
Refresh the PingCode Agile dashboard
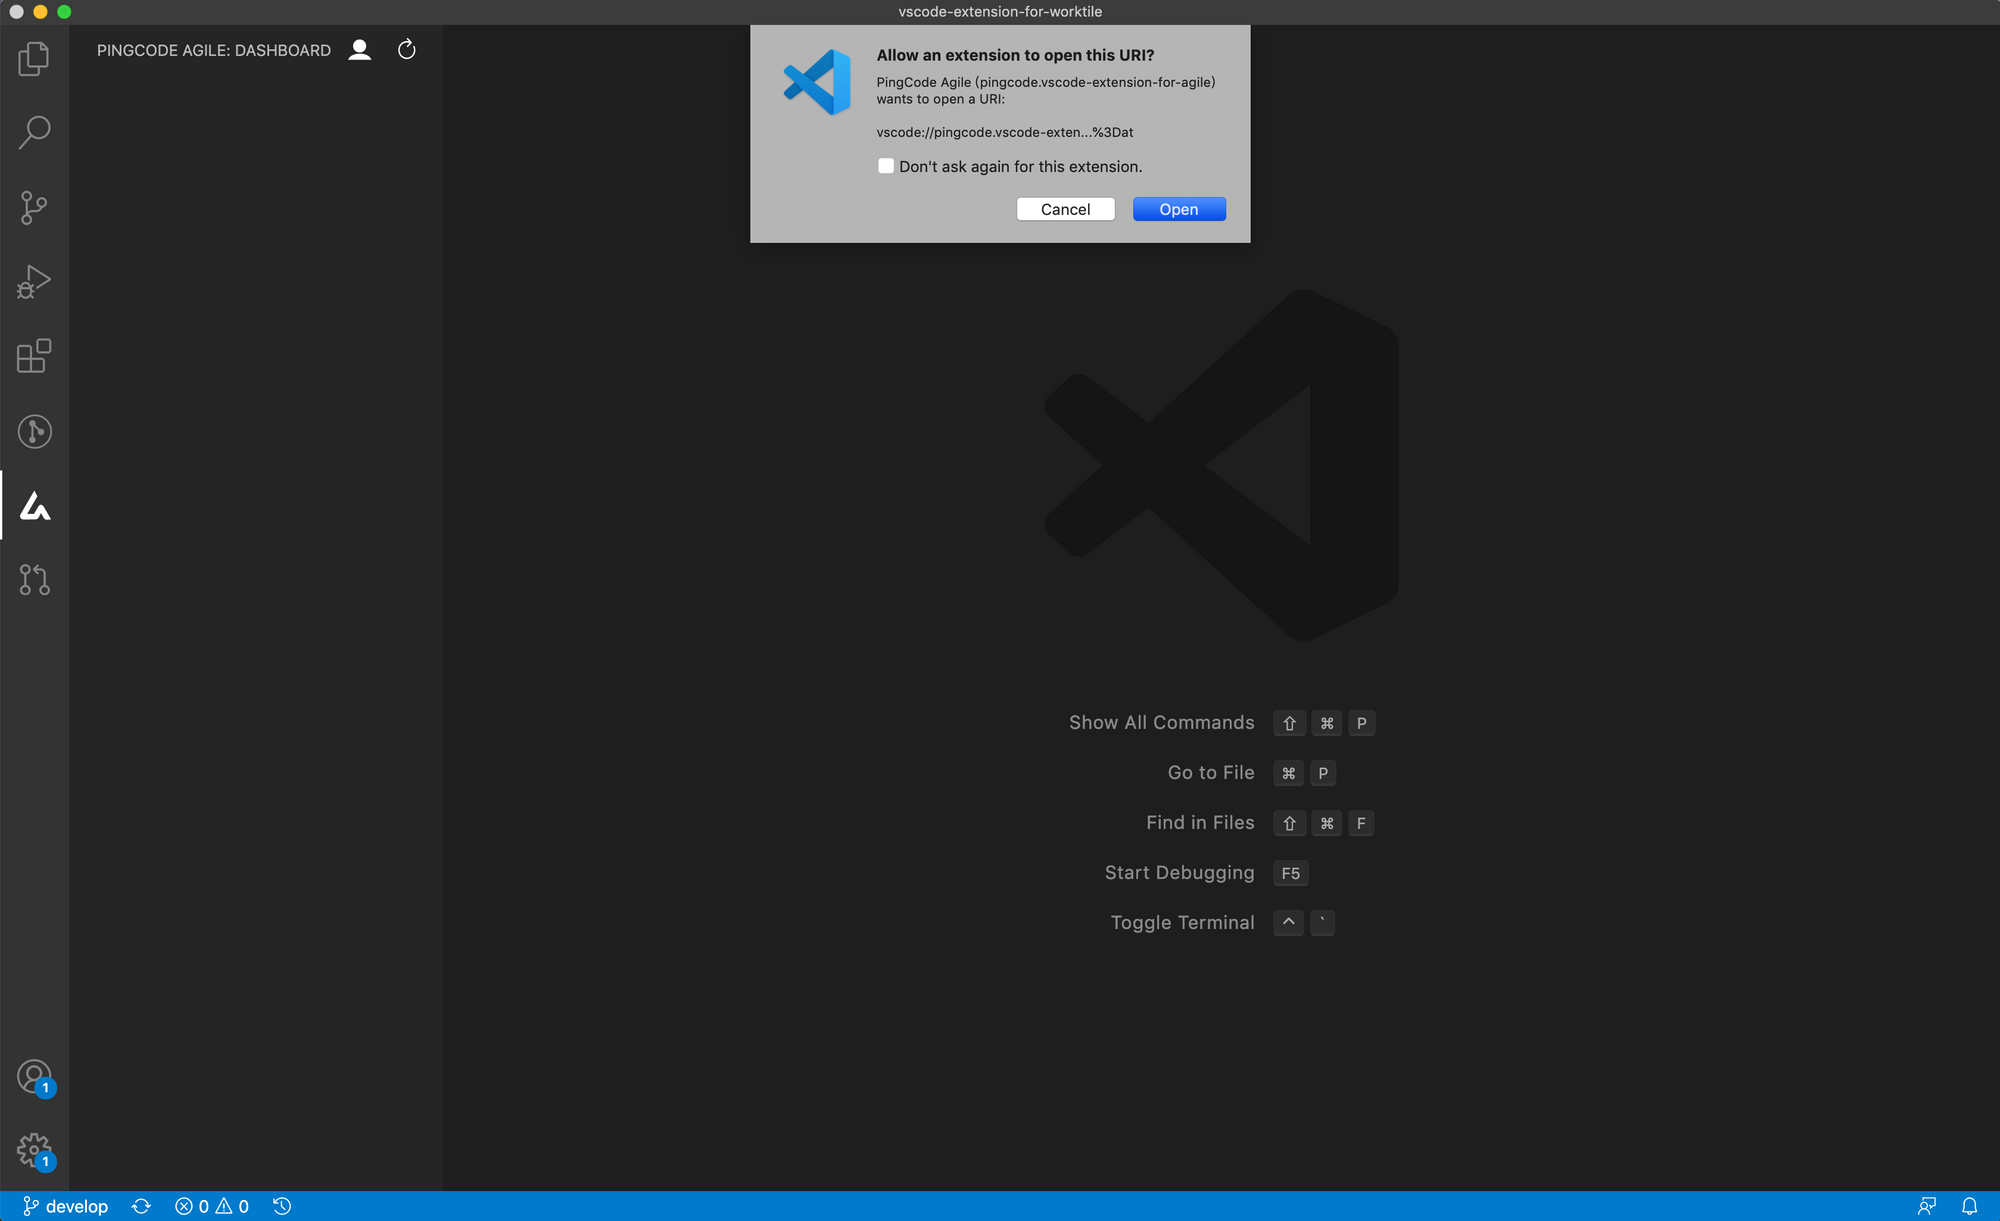pos(406,50)
